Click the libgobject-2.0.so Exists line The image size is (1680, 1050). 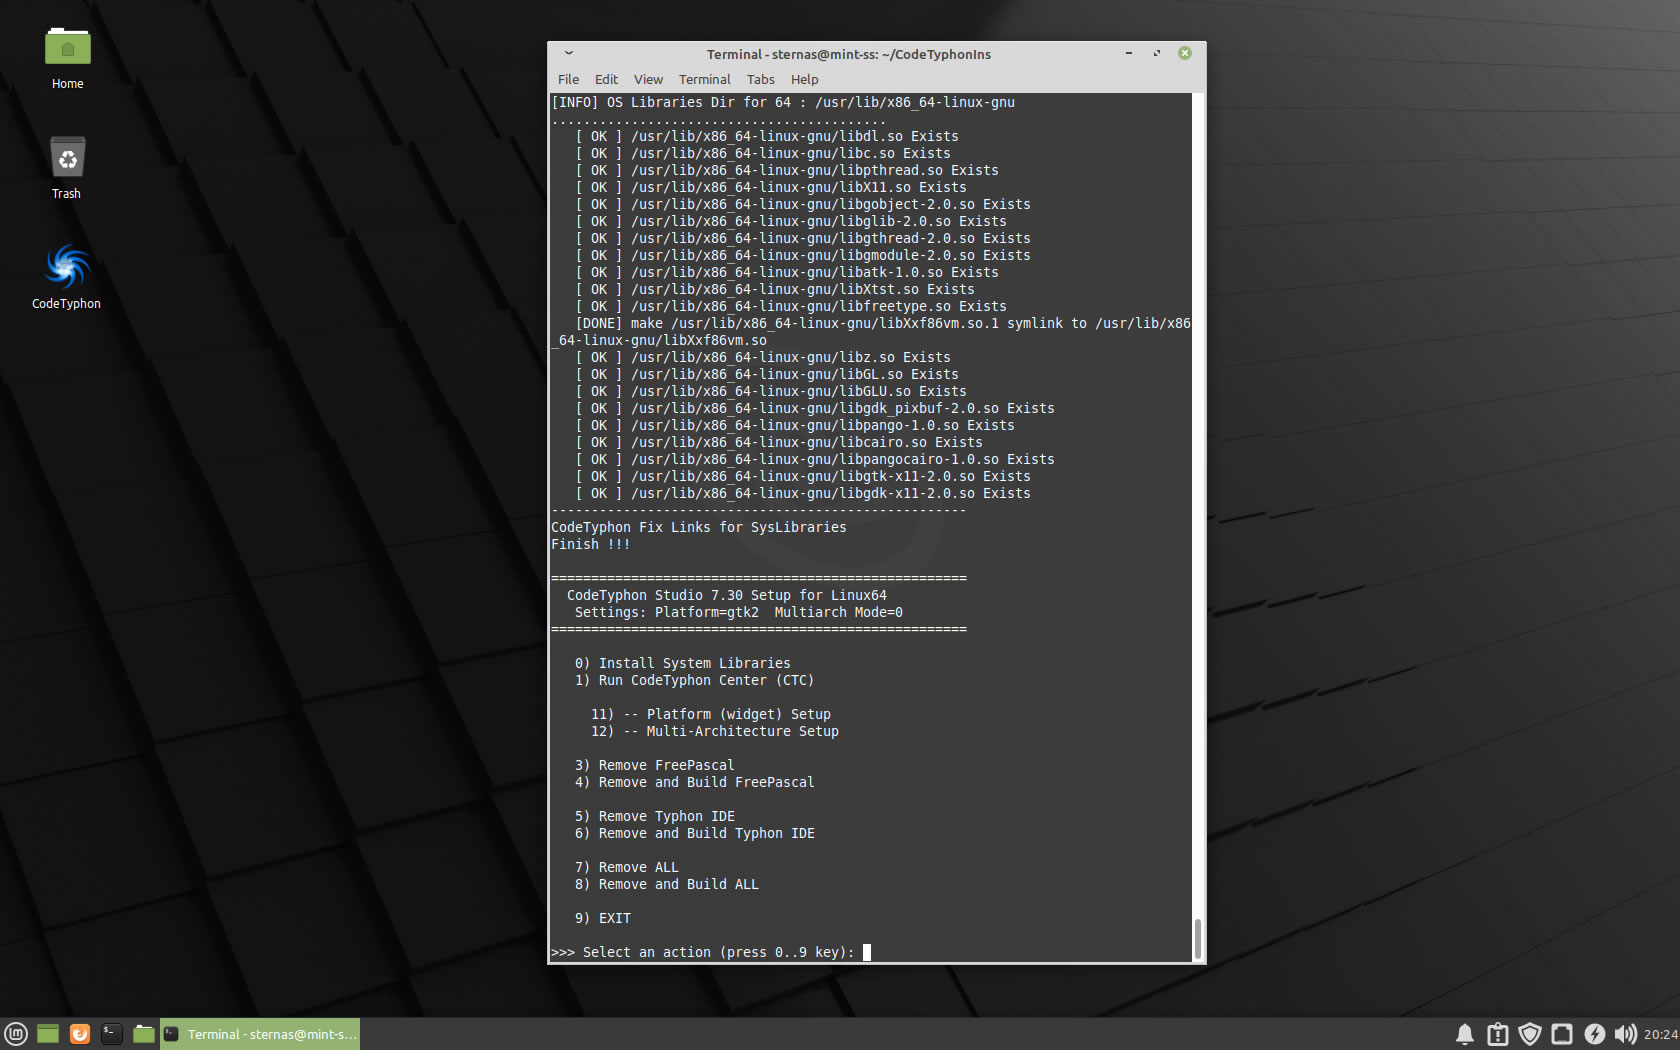point(802,204)
